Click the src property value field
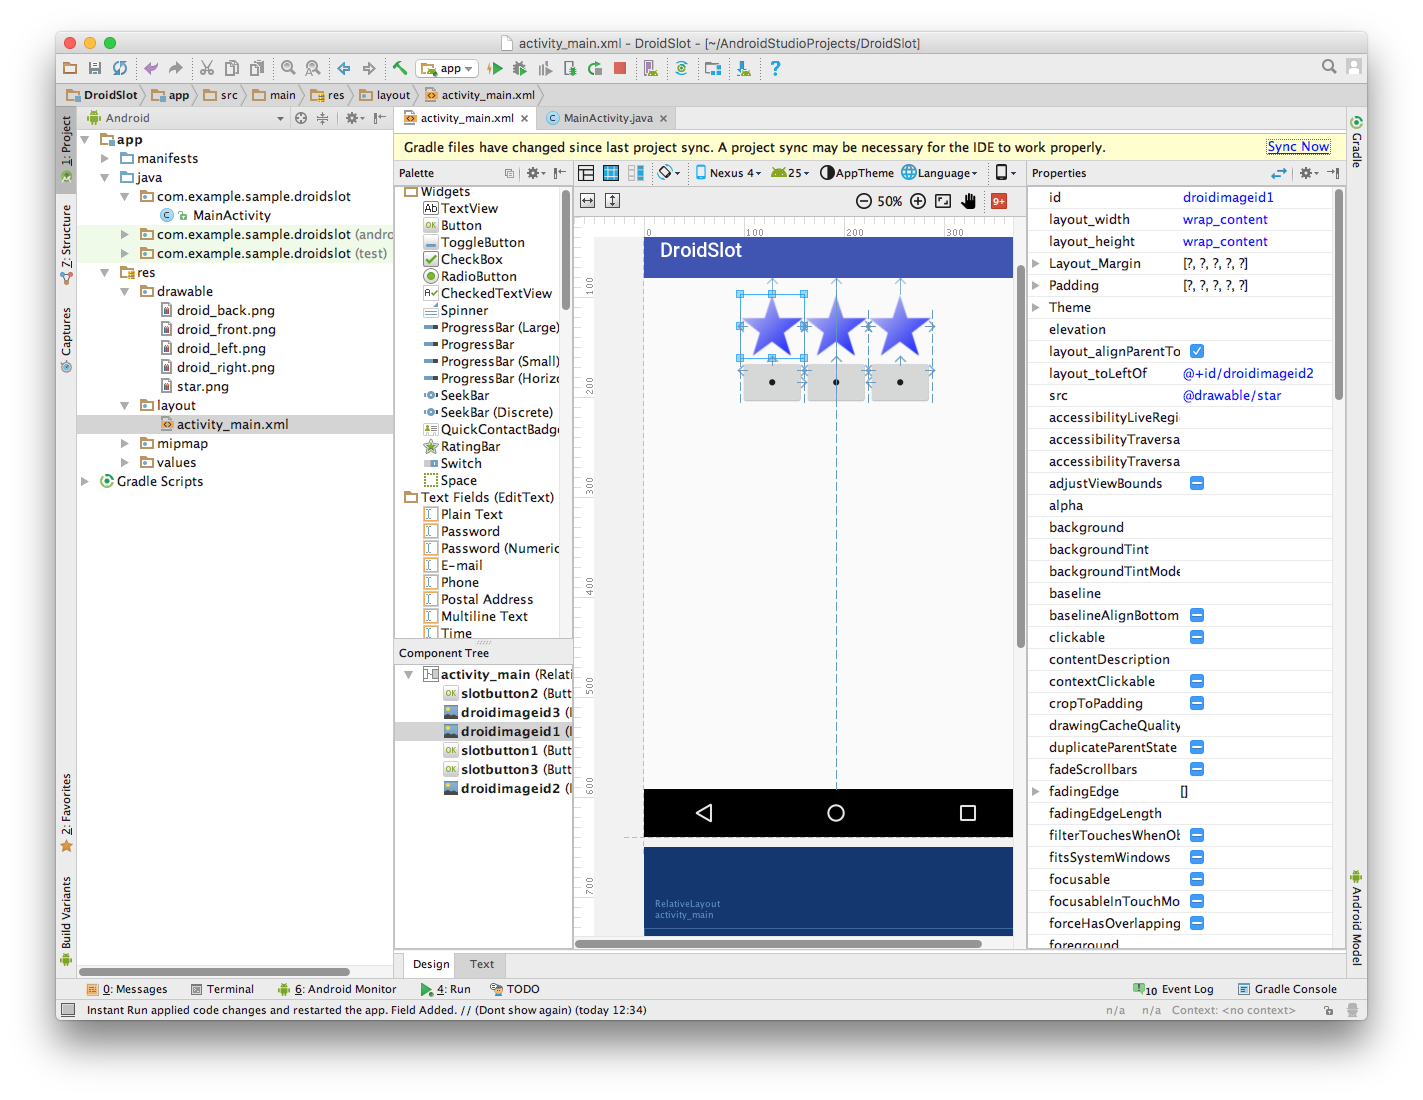Screen dimensions: 1423x1100 tap(1256, 395)
